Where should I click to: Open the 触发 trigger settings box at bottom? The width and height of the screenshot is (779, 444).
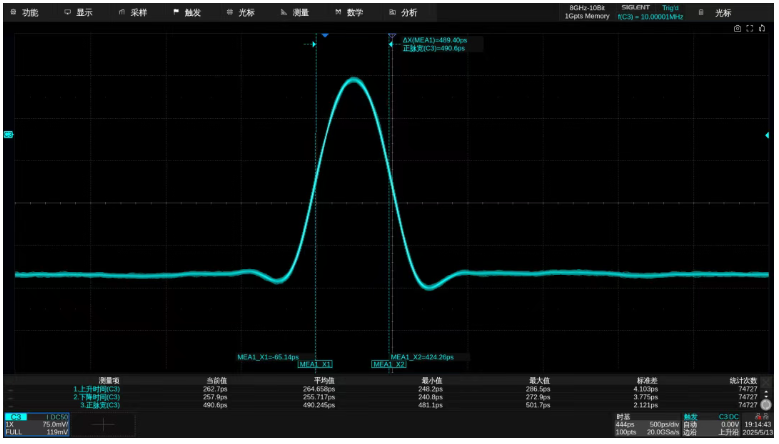click(712, 425)
